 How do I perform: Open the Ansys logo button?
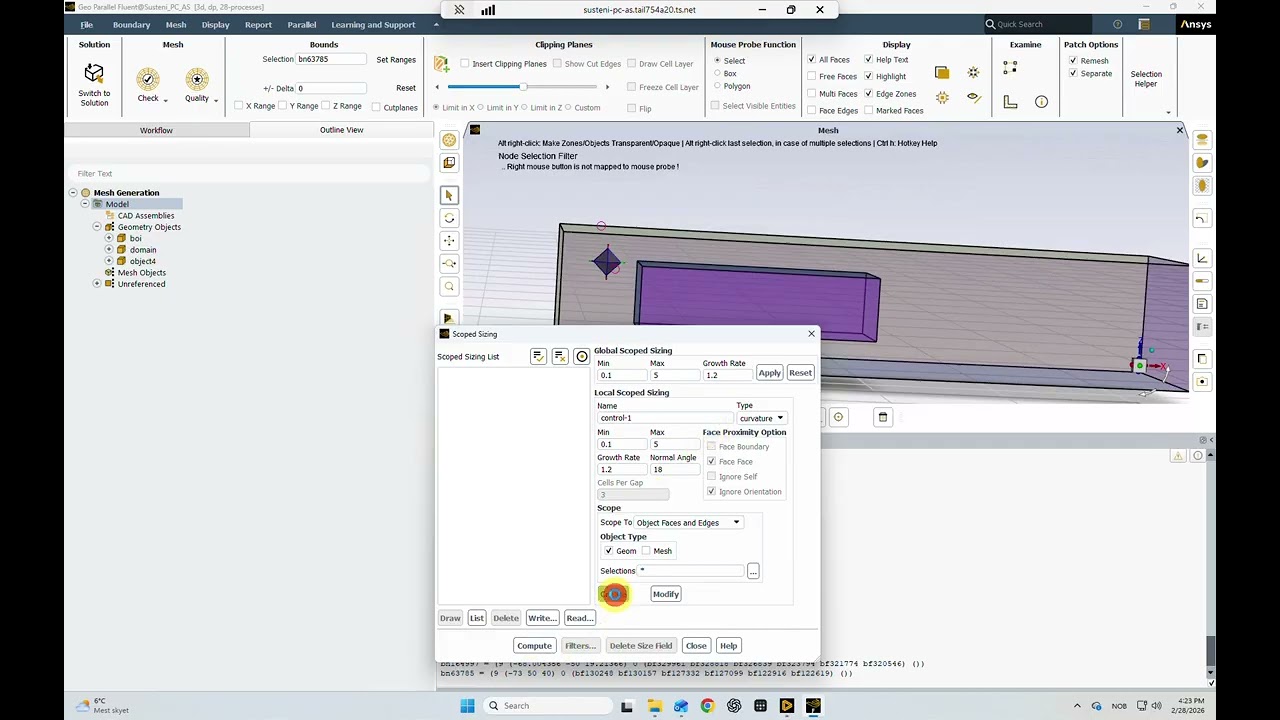pyautogui.click(x=1196, y=24)
